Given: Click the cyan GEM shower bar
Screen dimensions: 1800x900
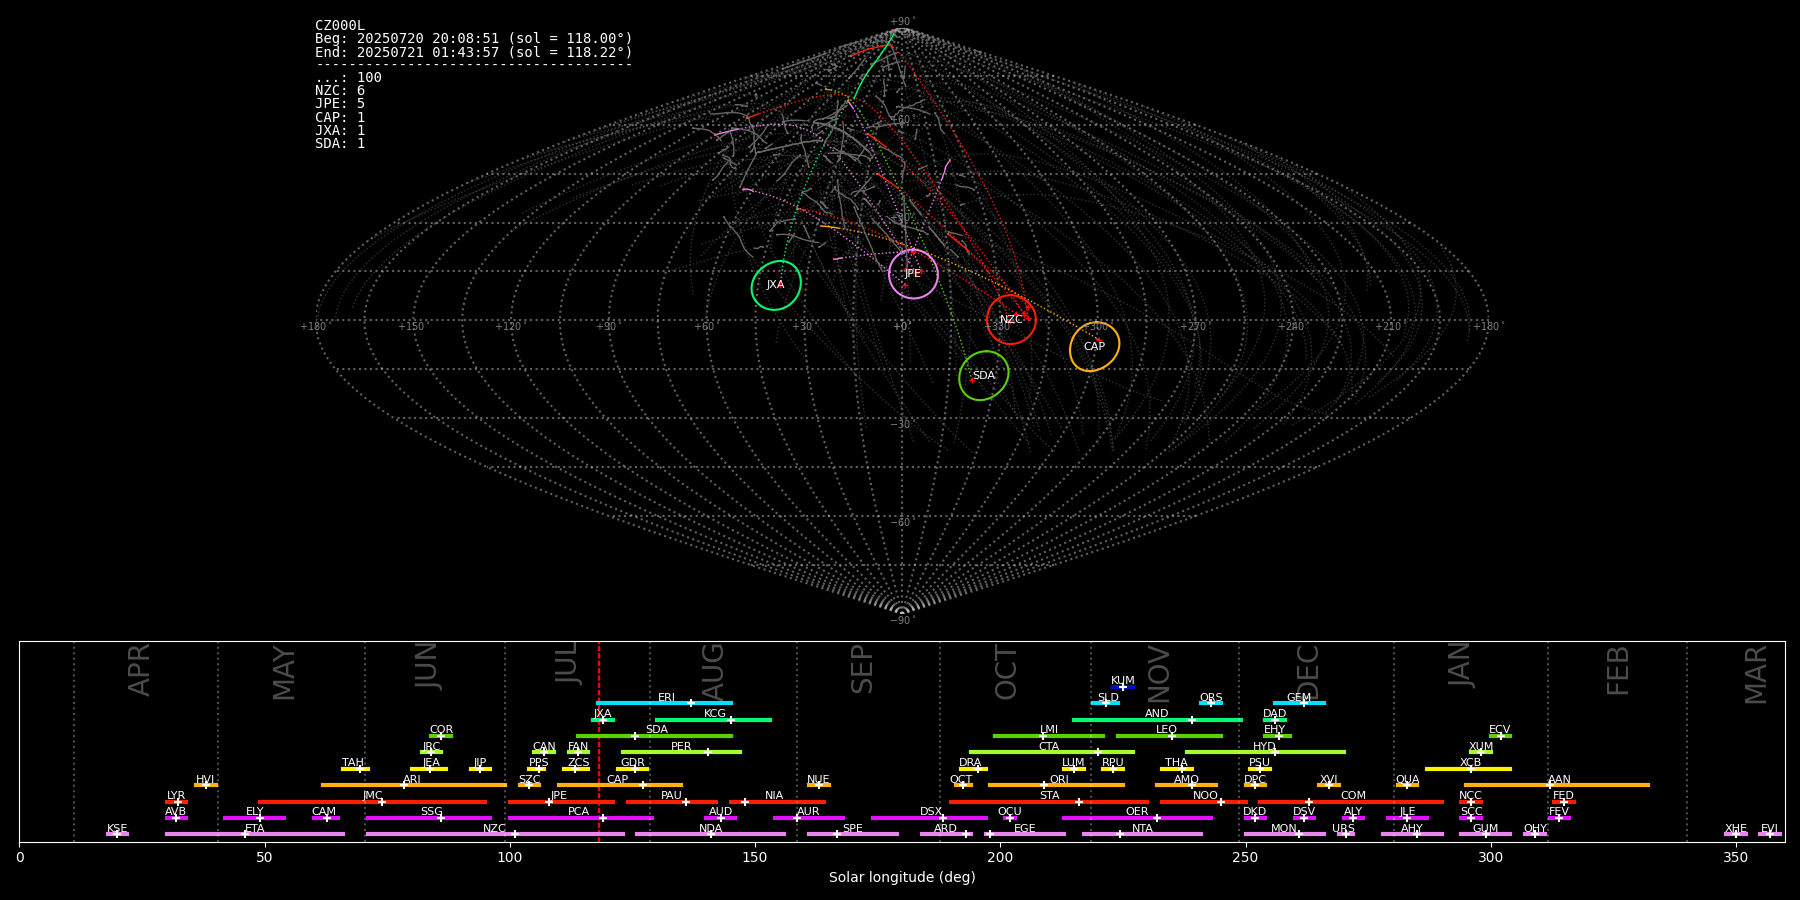Looking at the screenshot, I should pos(1299,703).
